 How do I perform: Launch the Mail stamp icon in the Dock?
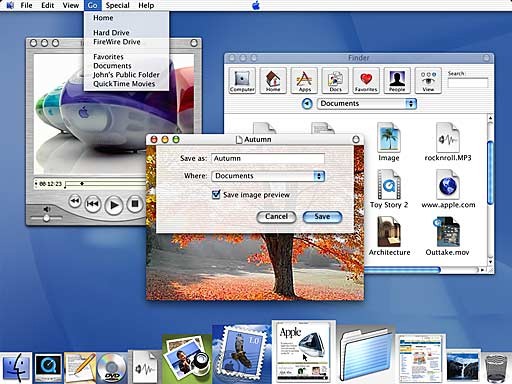241,354
